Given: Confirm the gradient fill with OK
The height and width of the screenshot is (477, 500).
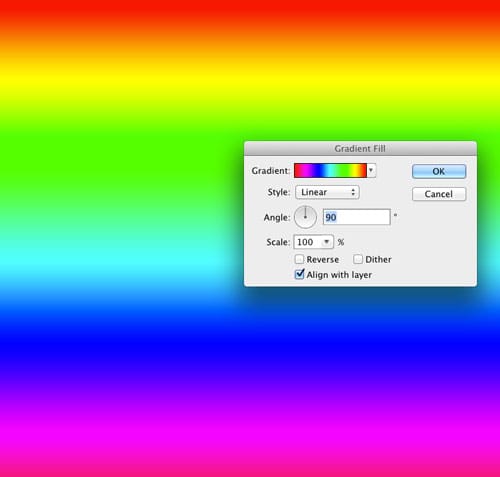Looking at the screenshot, I should tap(439, 171).
